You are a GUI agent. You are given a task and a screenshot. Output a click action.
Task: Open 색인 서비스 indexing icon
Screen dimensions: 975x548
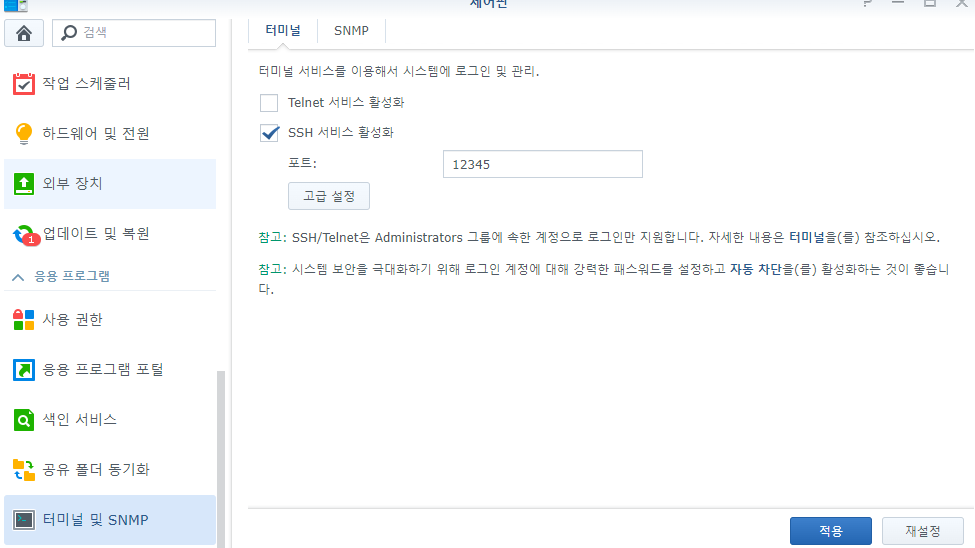24,420
